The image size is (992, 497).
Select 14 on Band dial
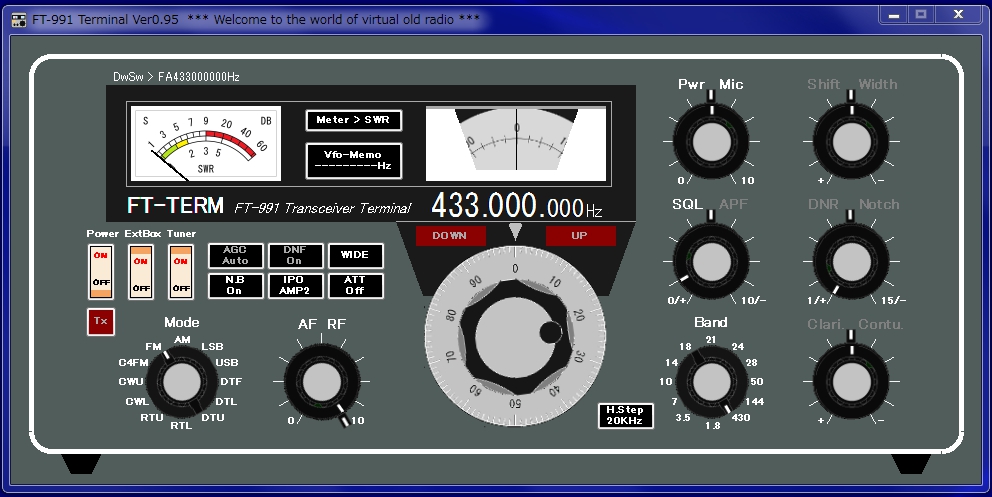672,363
